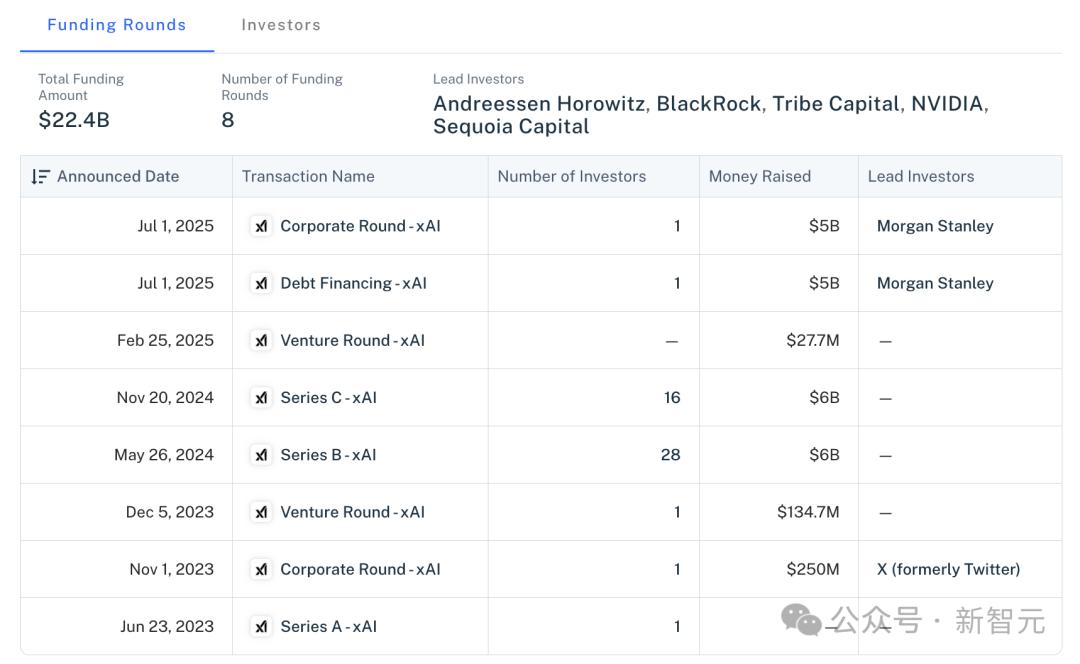Image resolution: width=1080 pixels, height=664 pixels.
Task: Click xAI logo in Dec 5, 2023 Venture Round row
Action: click(260, 512)
